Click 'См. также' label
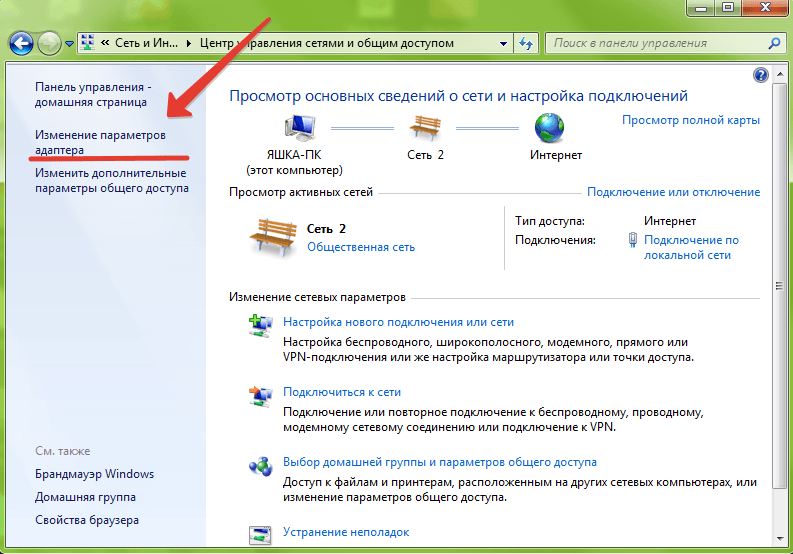The height and width of the screenshot is (554, 793). coord(63,451)
